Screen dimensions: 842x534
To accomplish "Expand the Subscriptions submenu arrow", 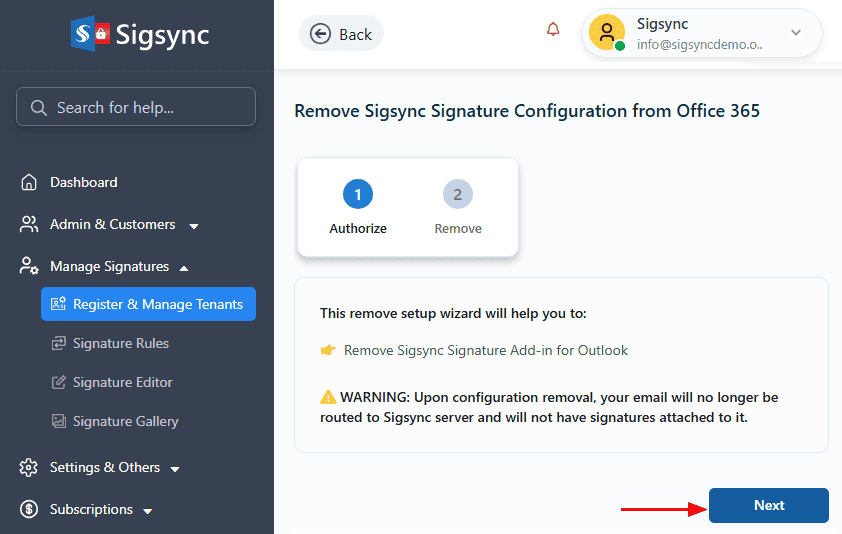I will point(148,510).
